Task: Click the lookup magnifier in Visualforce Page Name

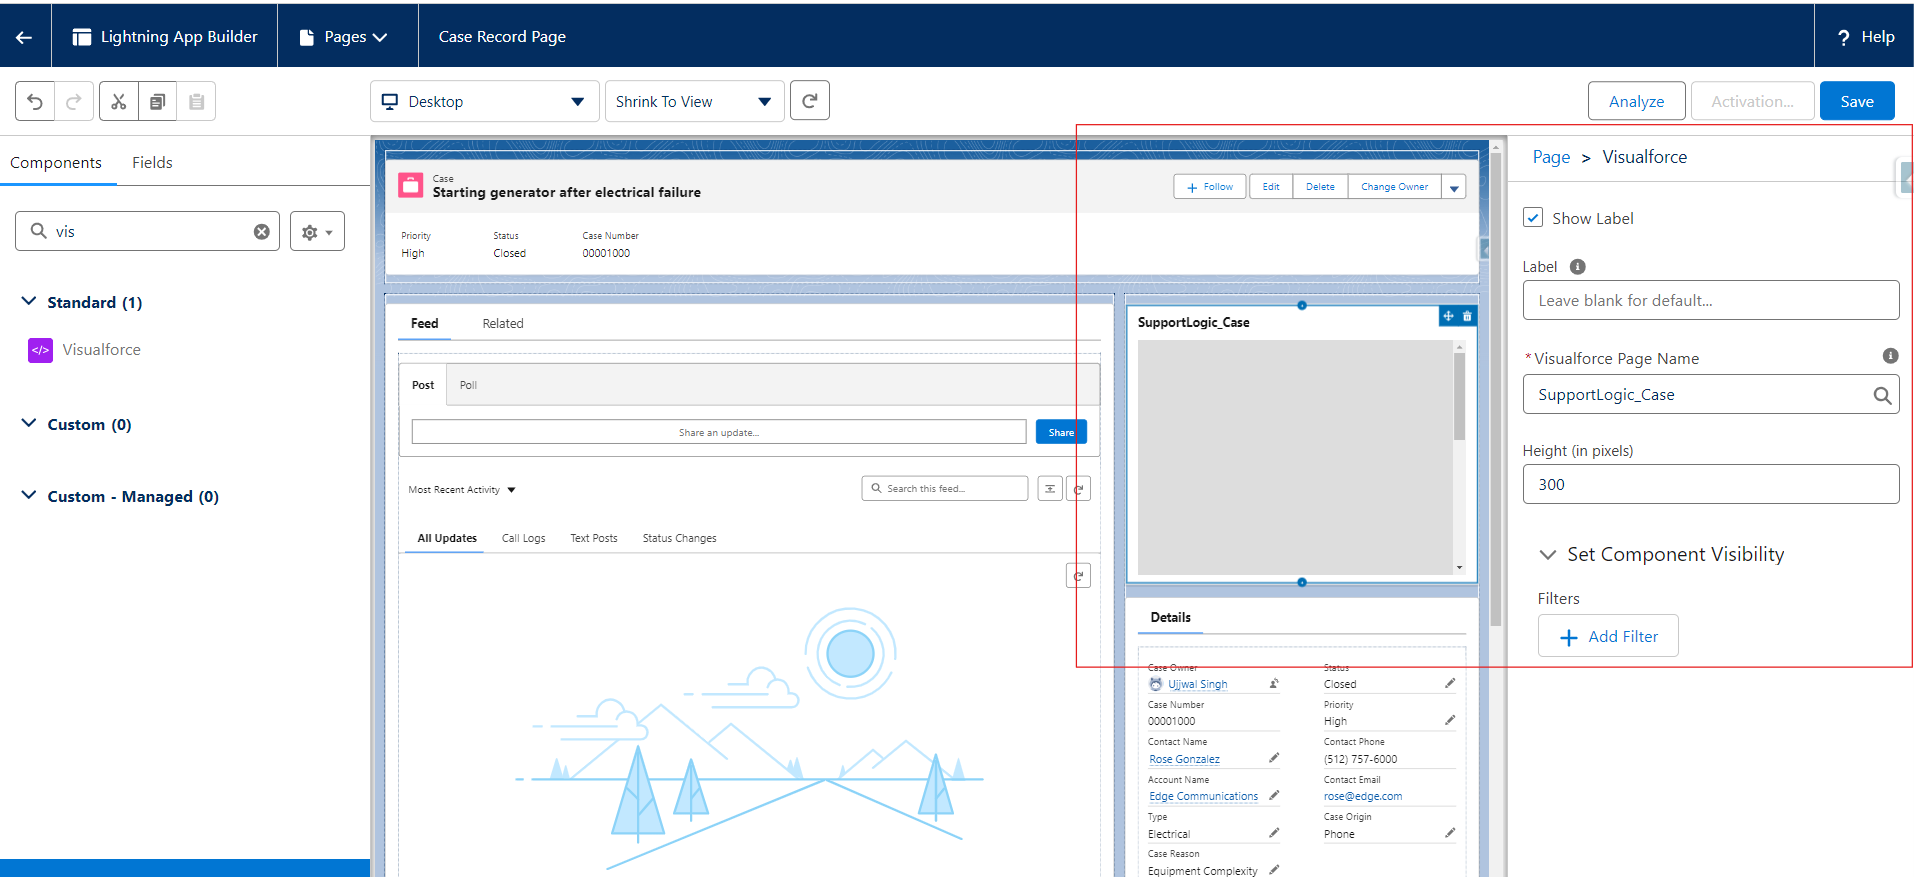Action: coord(1882,395)
